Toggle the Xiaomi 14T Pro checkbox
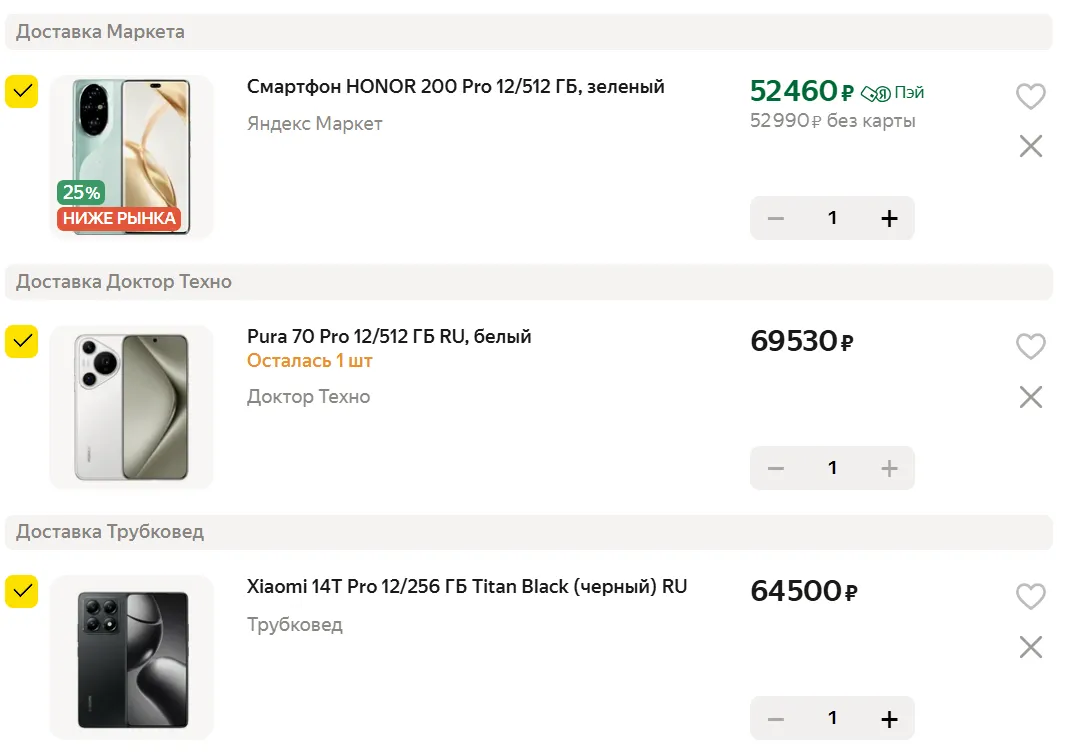This screenshot has width=1065, height=752. tap(21, 591)
